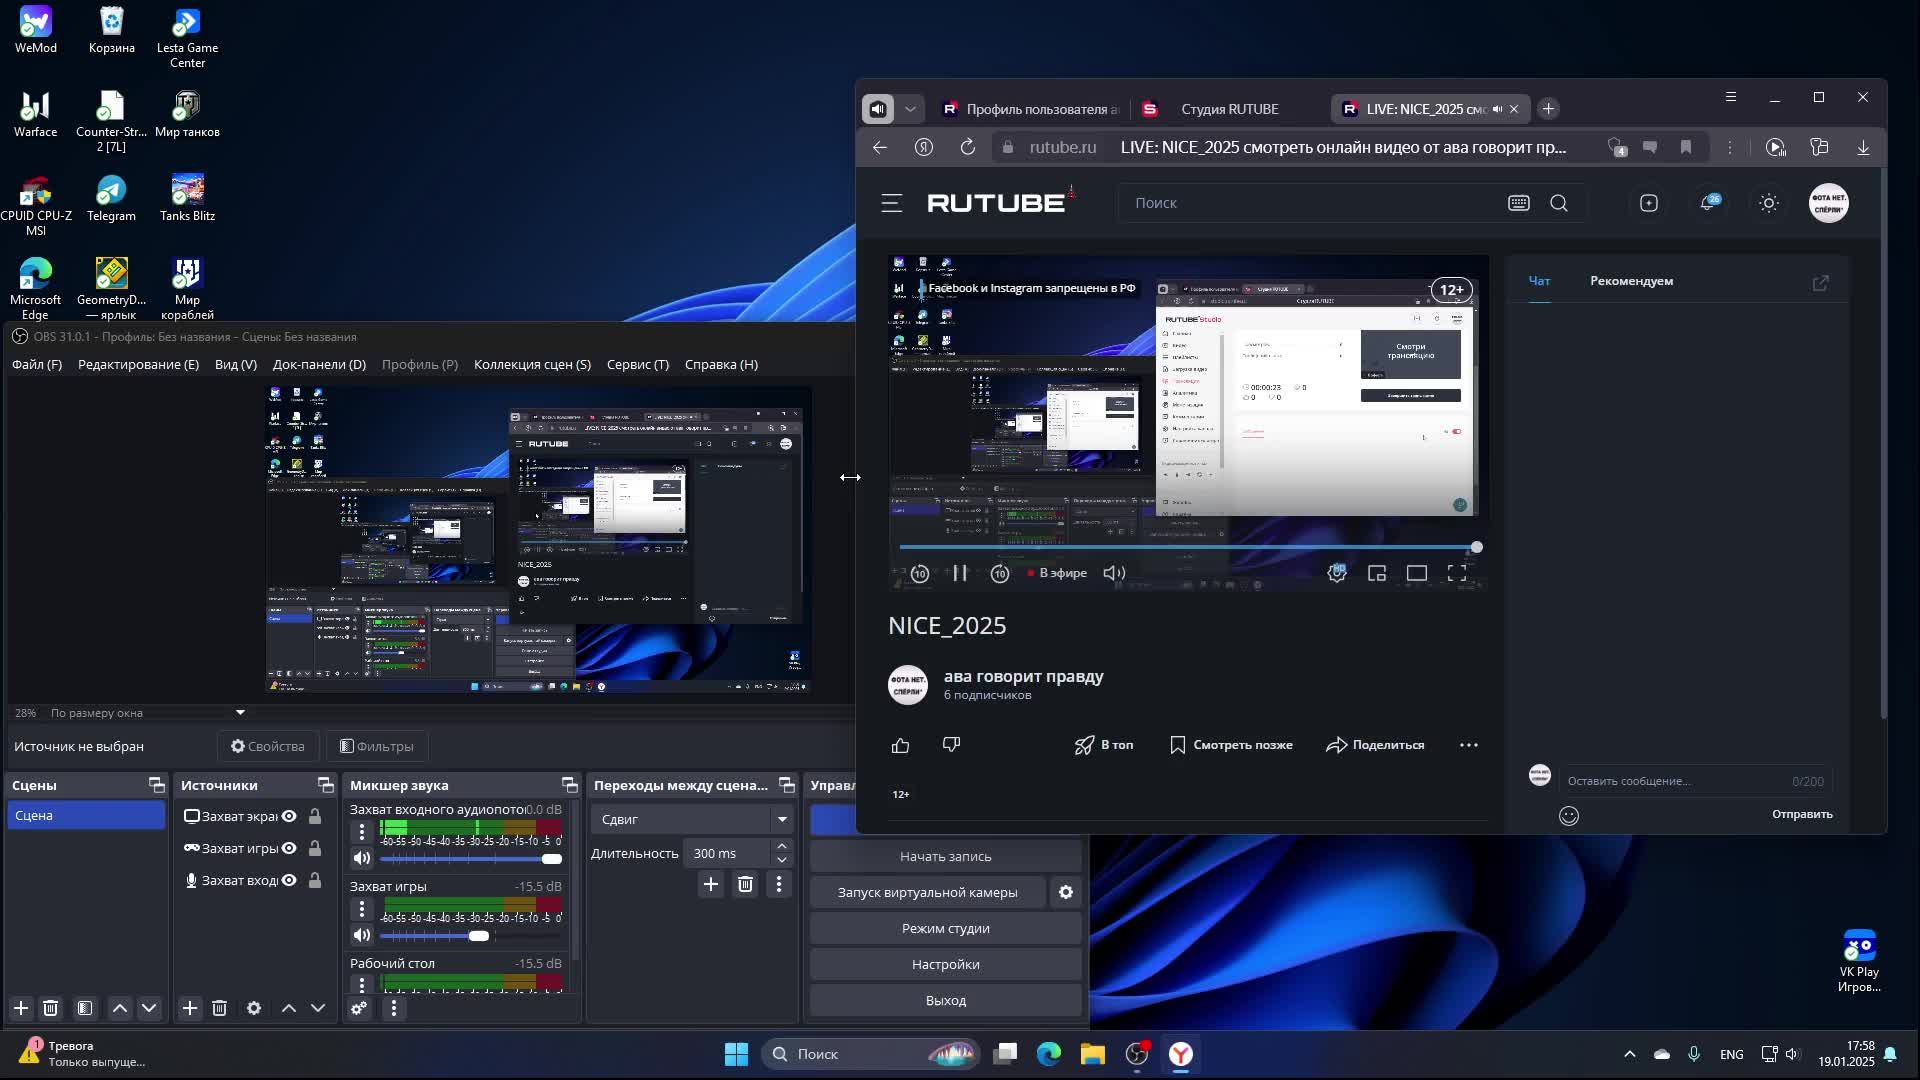Open OBS Настройки button
This screenshot has width=1920, height=1080.
coord(945,964)
